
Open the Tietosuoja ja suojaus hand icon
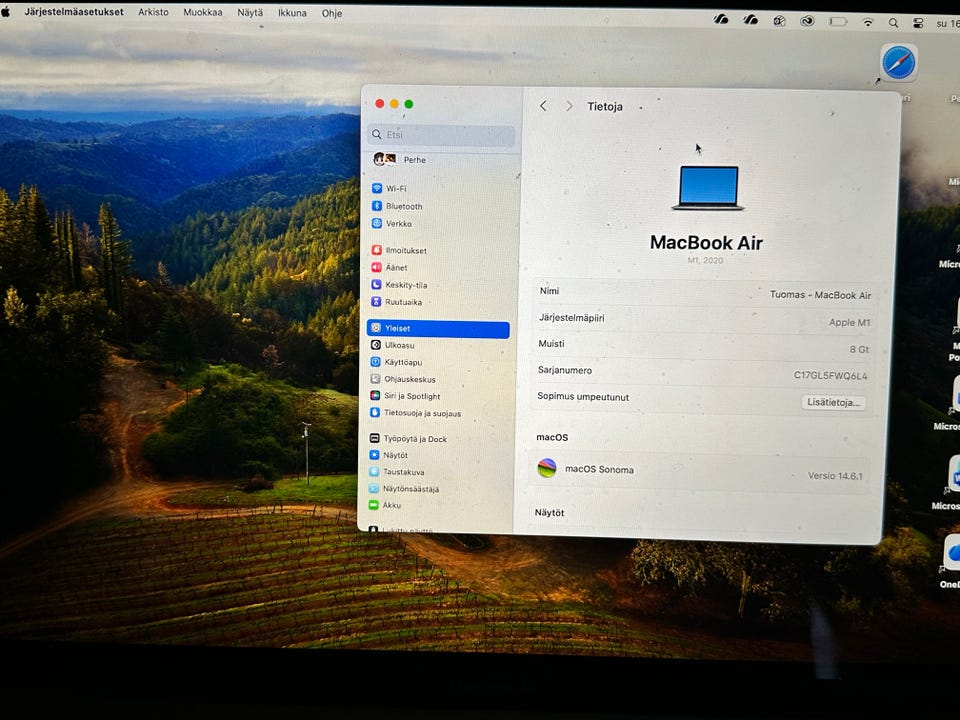(x=375, y=413)
